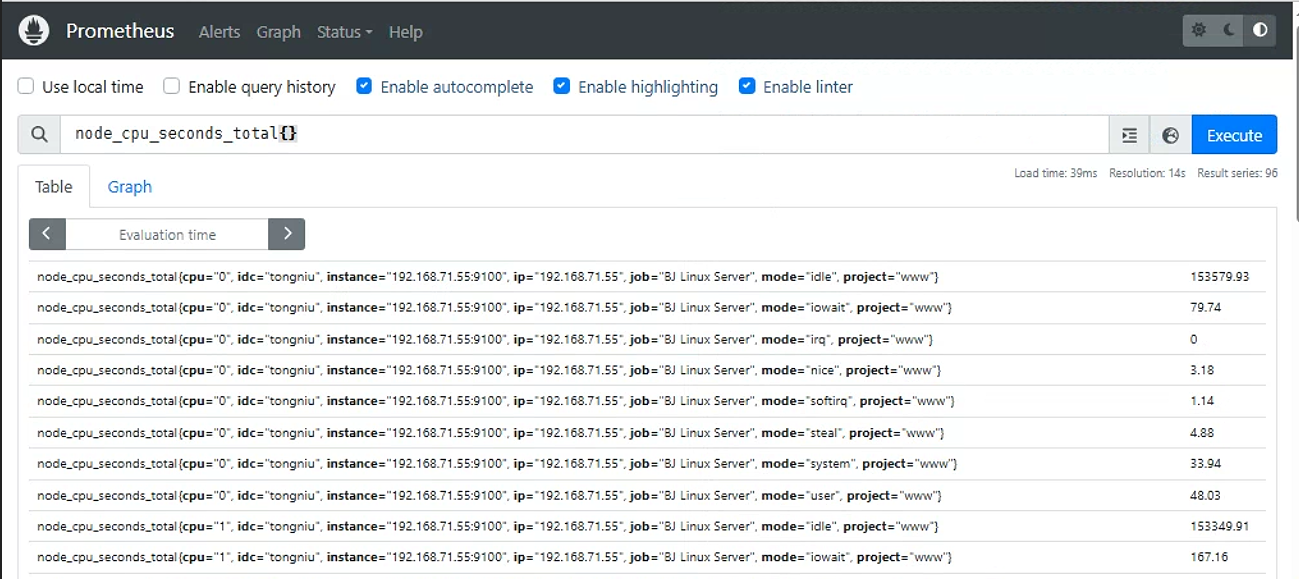The image size is (1299, 579).
Task: Select the browser-preferred theme contrast icon
Action: 1260,30
